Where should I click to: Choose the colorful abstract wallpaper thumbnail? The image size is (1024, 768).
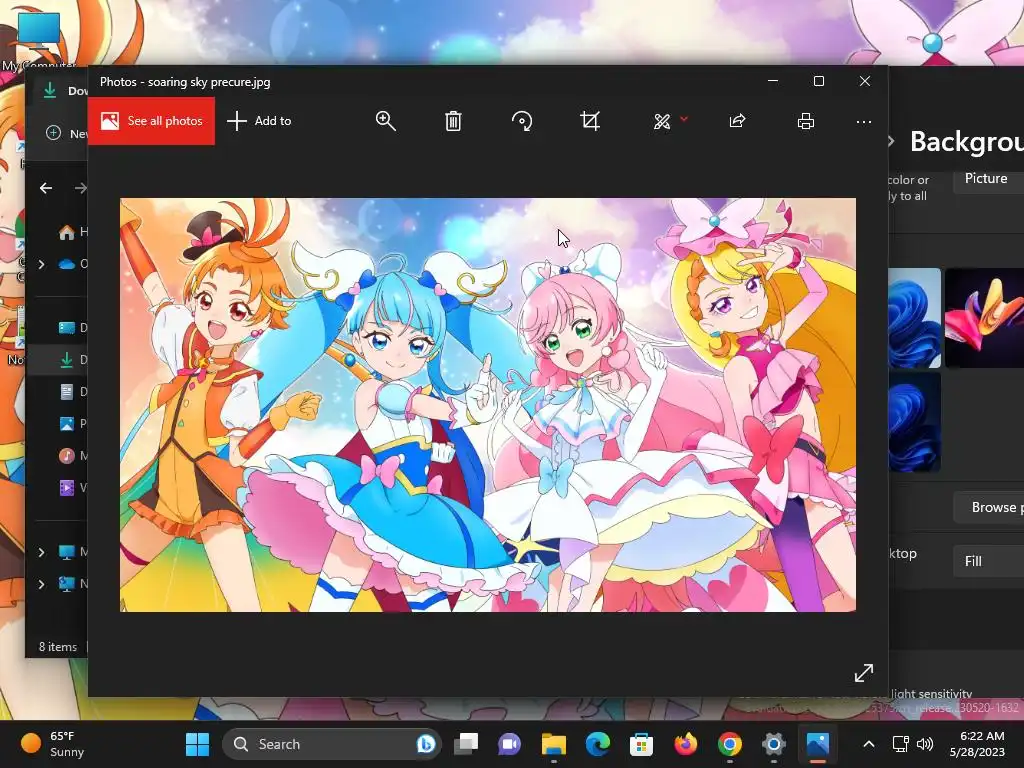coord(984,317)
